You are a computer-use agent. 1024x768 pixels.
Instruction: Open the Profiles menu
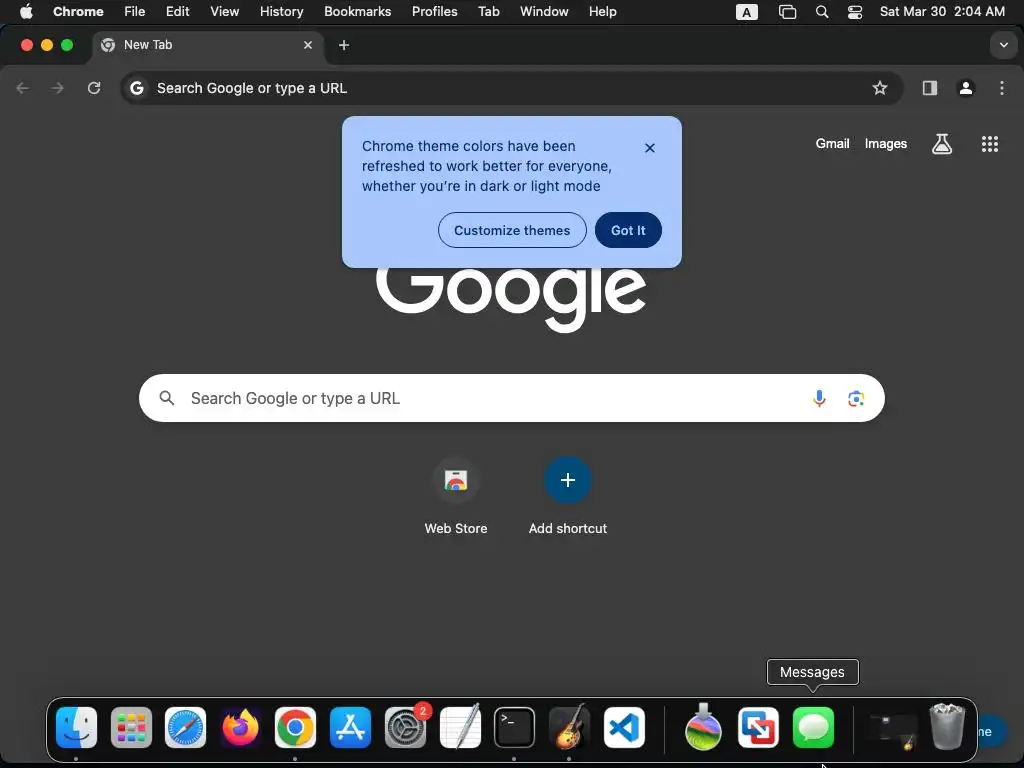434,12
